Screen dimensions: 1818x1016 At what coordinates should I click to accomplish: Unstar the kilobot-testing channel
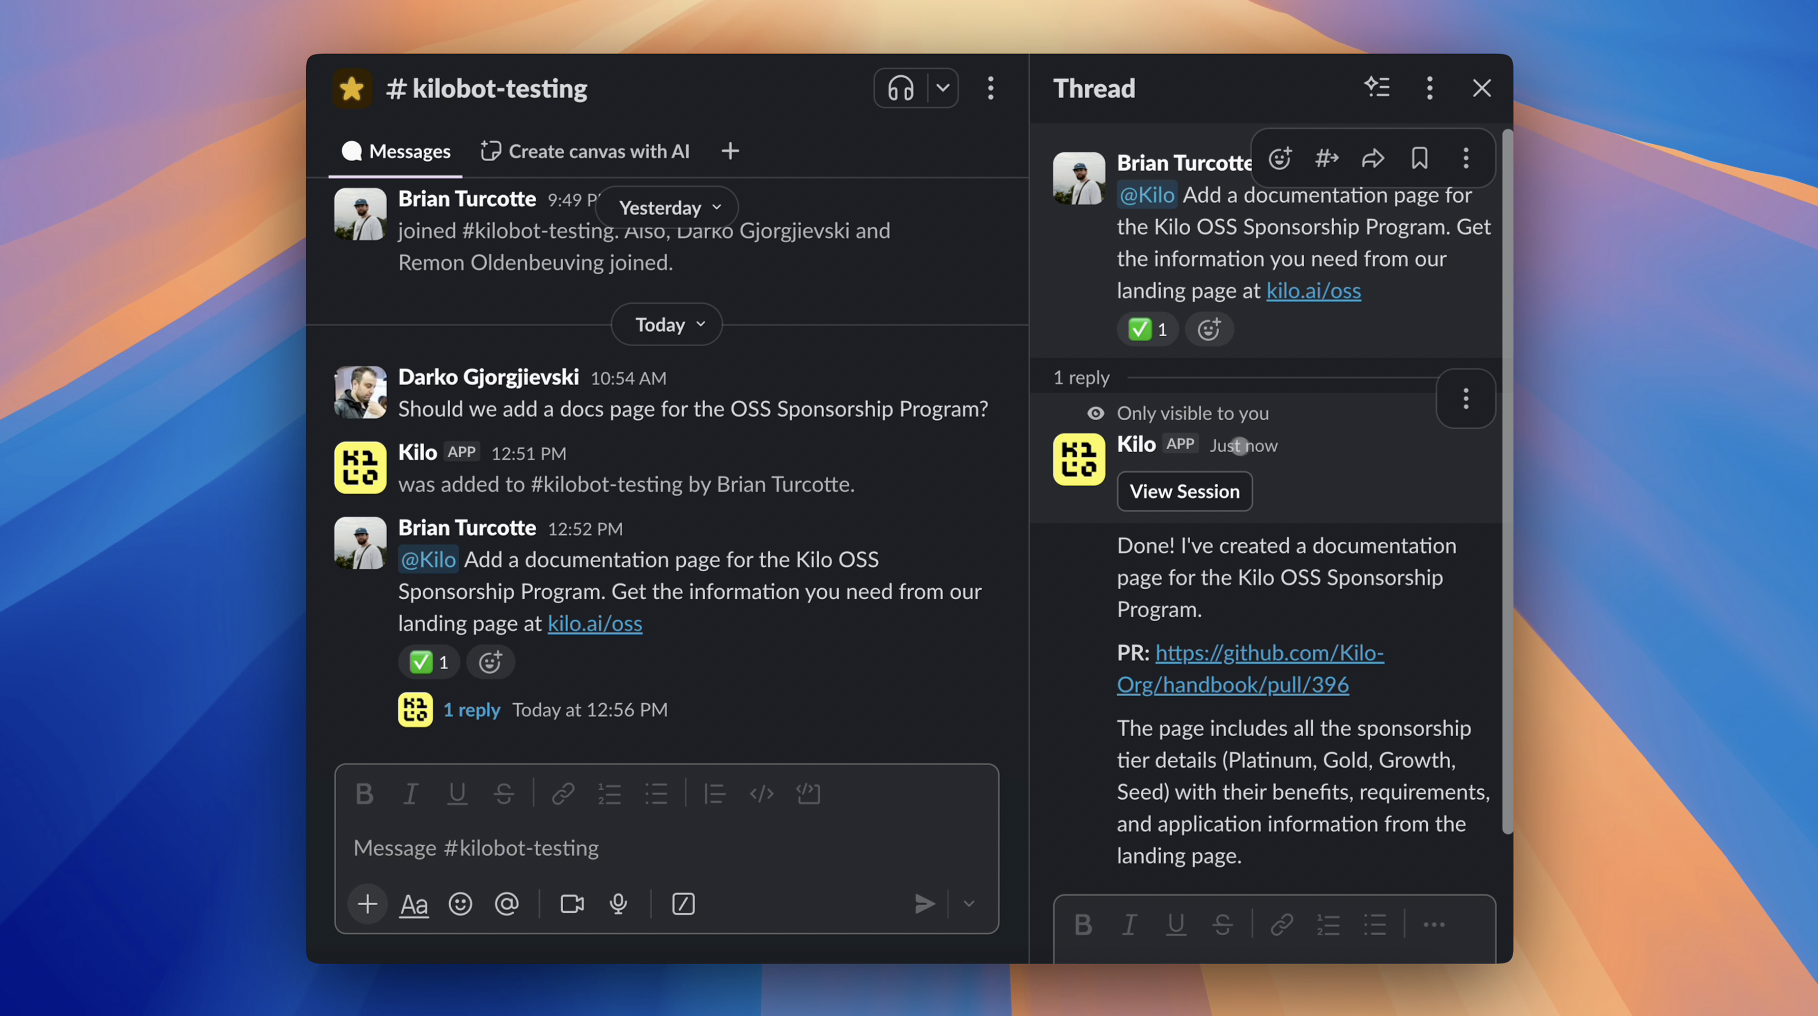point(351,88)
